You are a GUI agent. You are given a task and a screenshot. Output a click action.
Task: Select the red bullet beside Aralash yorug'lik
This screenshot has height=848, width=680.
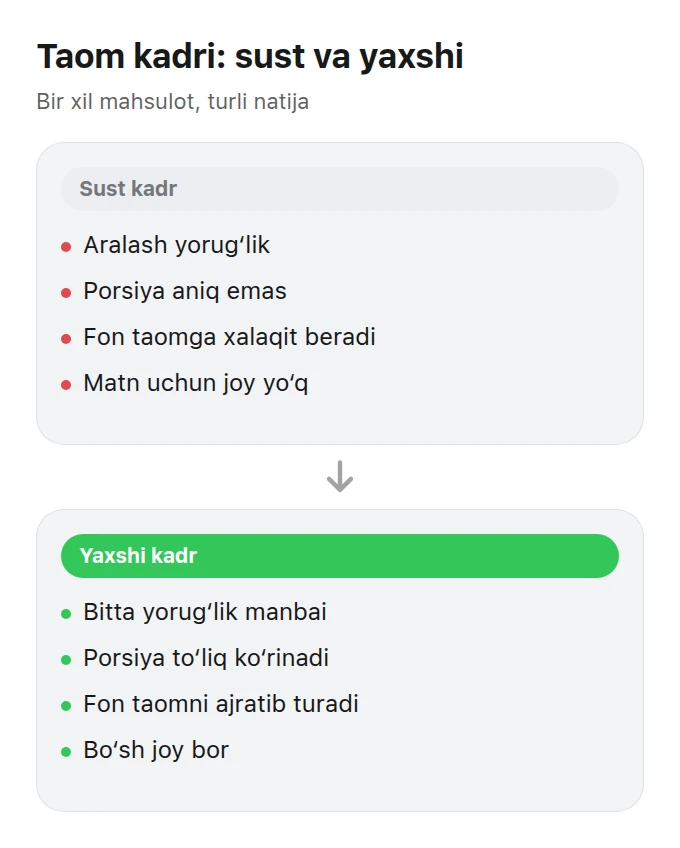coord(66,247)
